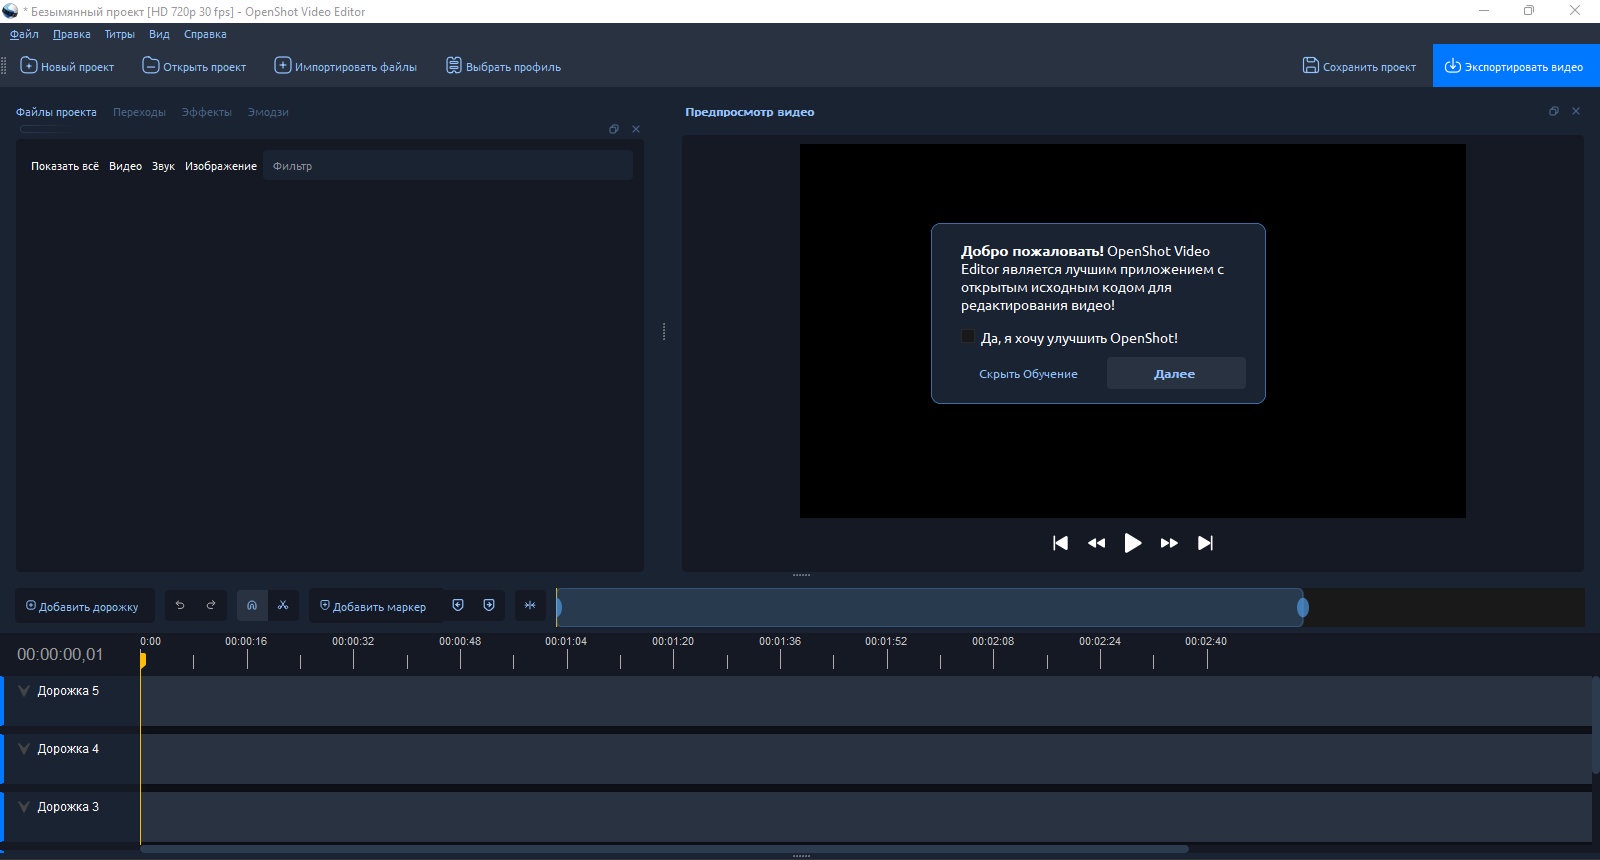Click the right handle of zoom slider
Image resolution: width=1600 pixels, height=860 pixels.
coord(1302,607)
